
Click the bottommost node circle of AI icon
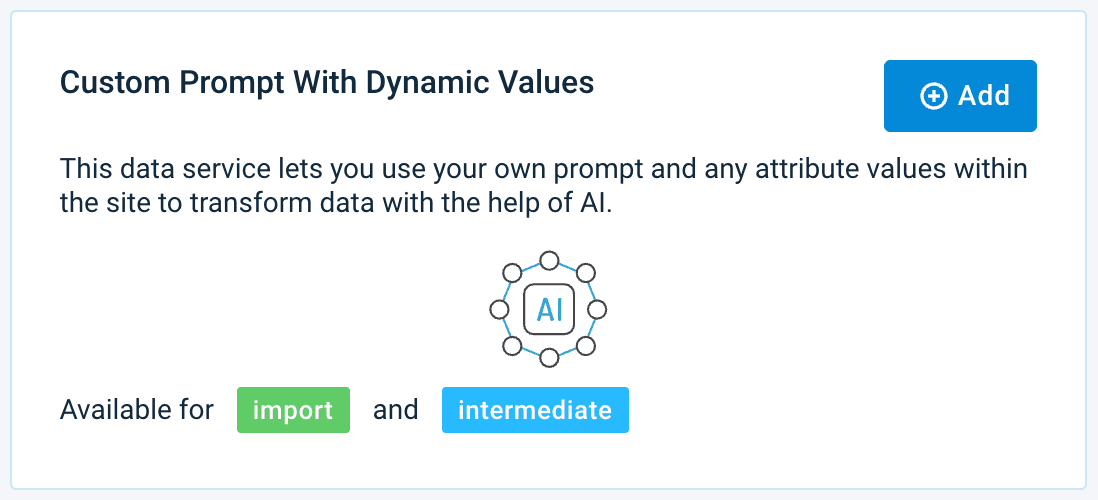click(x=549, y=357)
